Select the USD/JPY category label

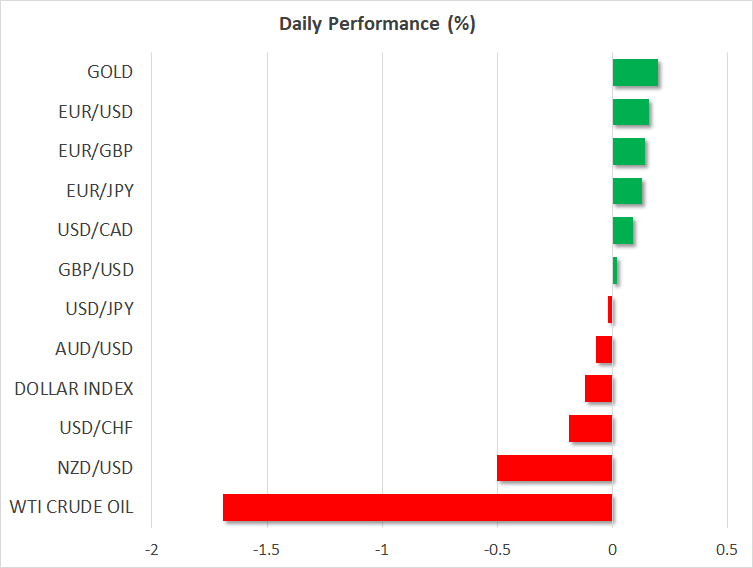pos(99,309)
